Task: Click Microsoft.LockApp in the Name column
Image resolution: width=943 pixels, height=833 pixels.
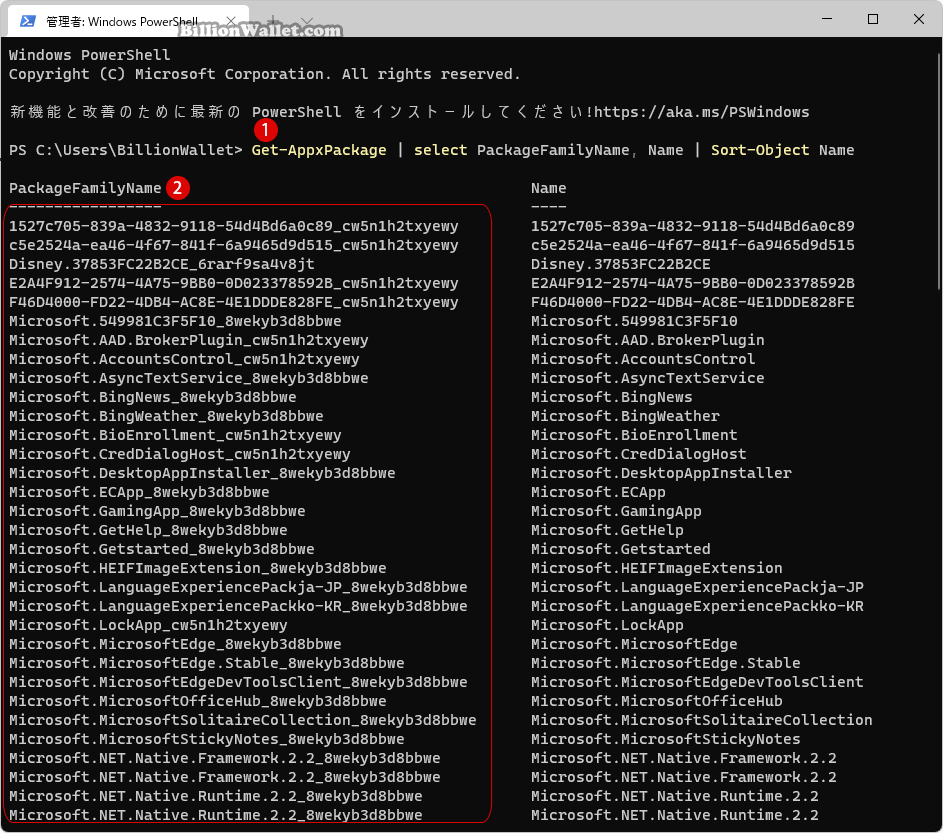Action: click(x=607, y=625)
